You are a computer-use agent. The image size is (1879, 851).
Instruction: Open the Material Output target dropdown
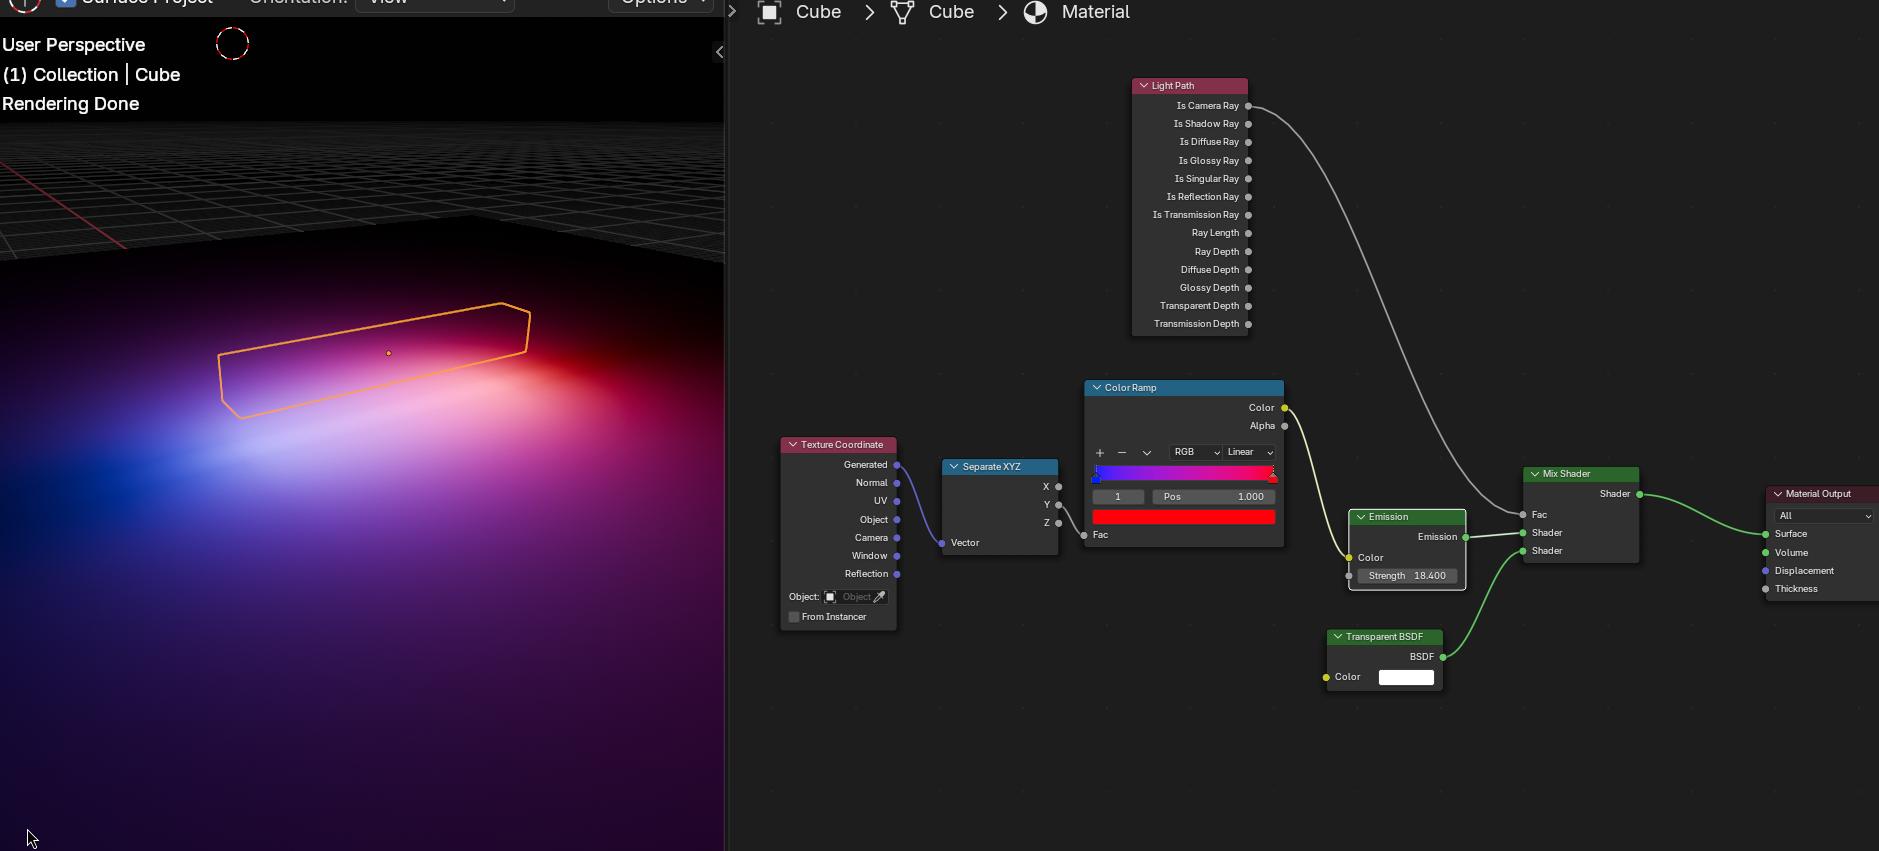(1824, 516)
